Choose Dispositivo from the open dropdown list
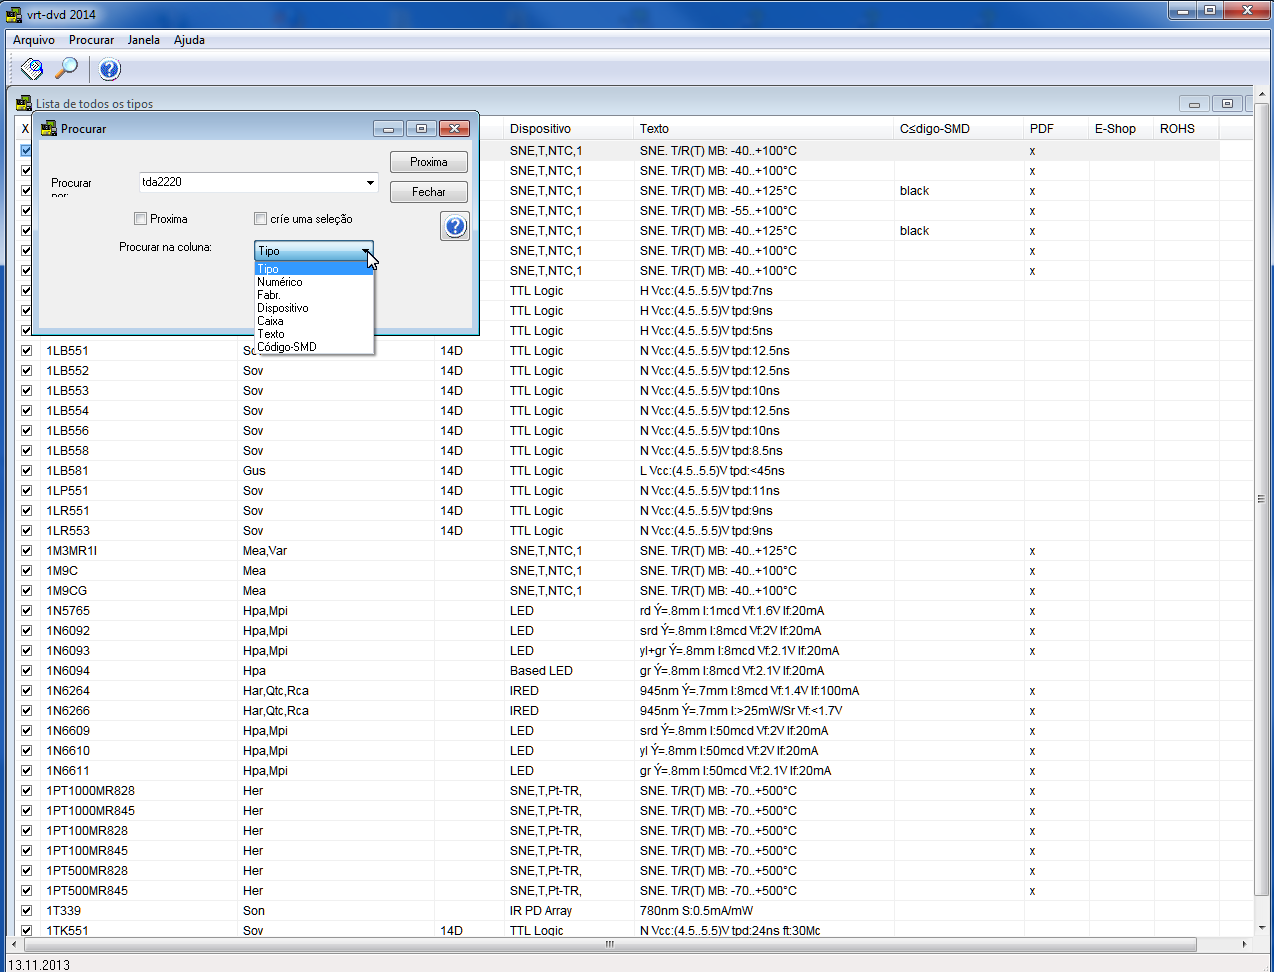 coord(314,308)
